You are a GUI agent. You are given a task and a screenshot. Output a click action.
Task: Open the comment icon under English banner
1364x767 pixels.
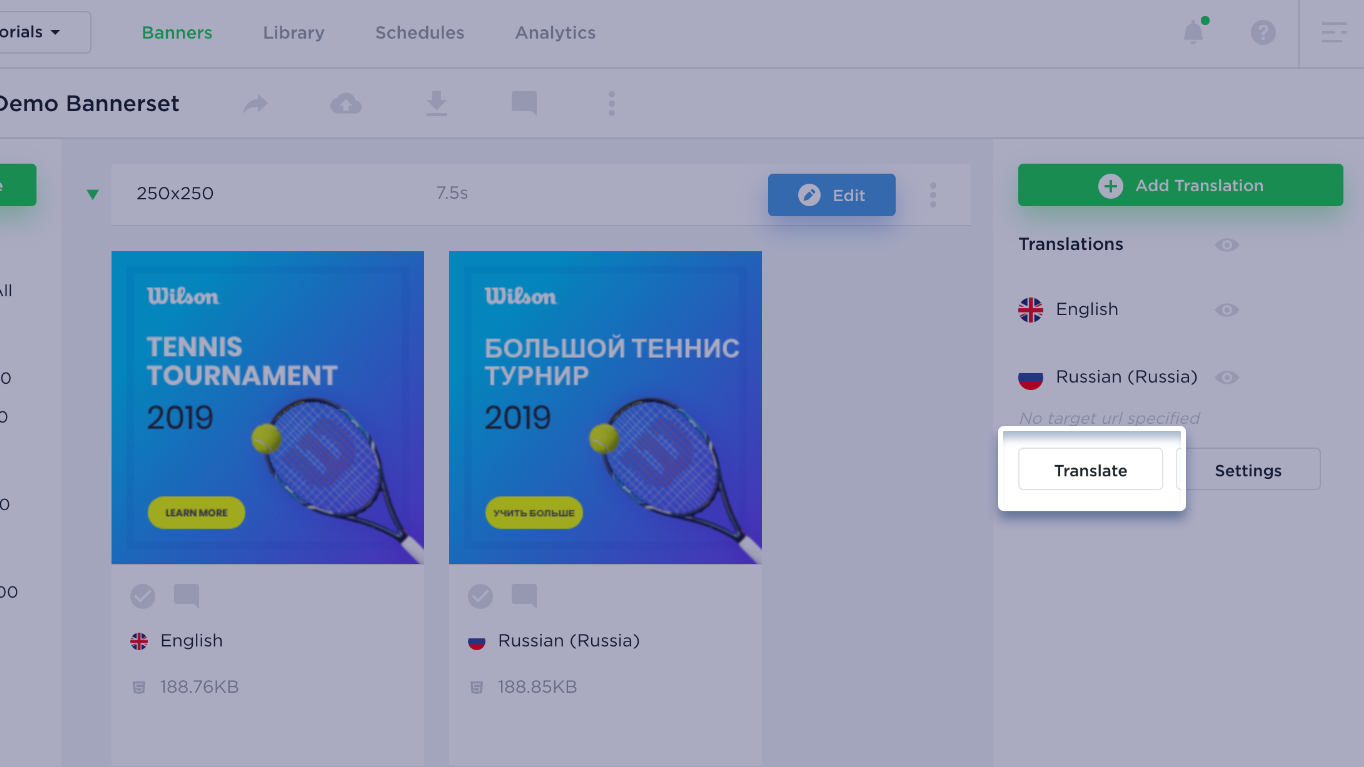click(x=186, y=596)
